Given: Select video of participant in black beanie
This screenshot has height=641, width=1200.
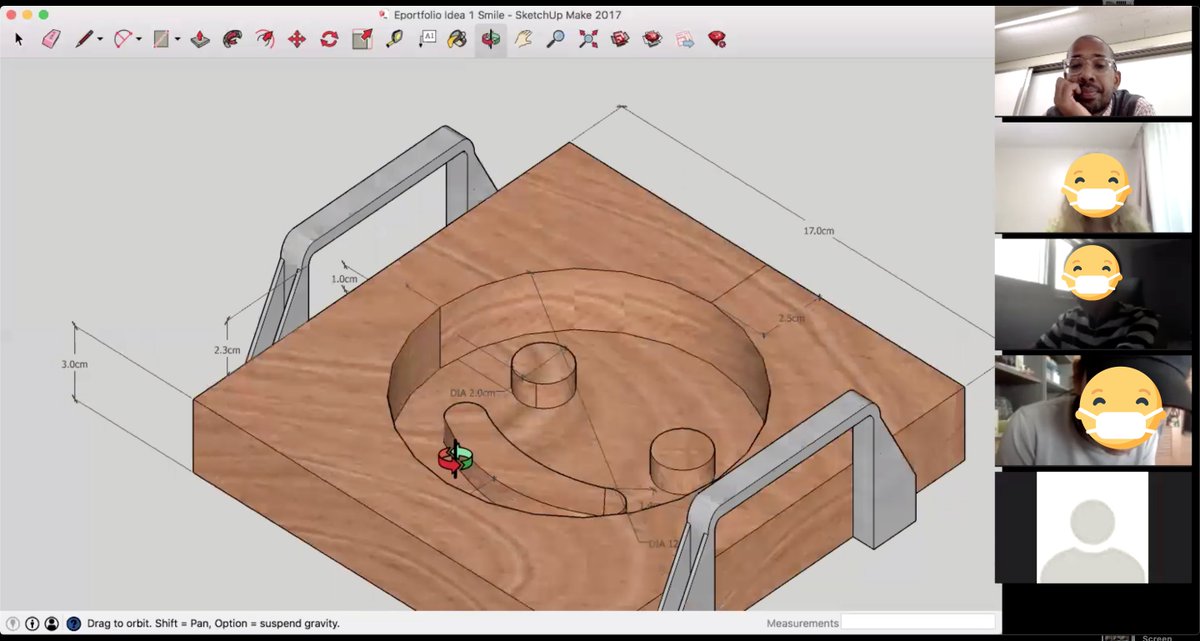Looking at the screenshot, I should click(1093, 410).
